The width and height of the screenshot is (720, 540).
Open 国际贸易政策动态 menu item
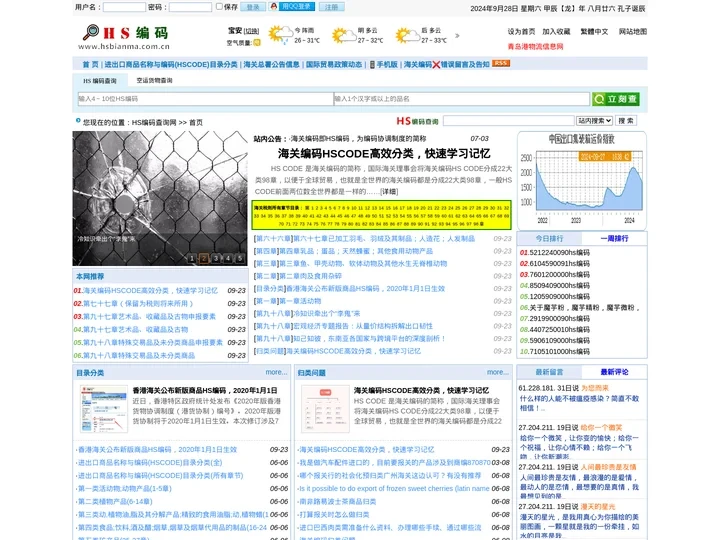coord(334,64)
